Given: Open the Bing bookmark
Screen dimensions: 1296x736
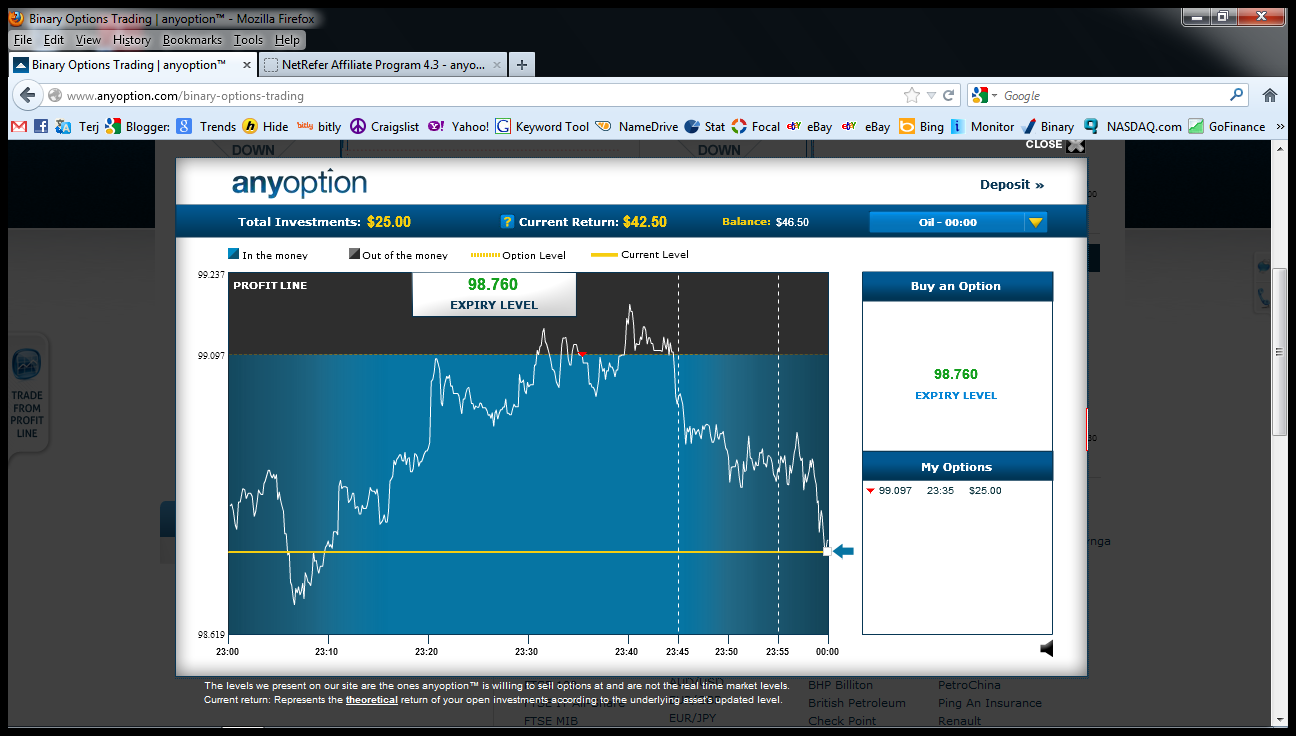Looking at the screenshot, I should [x=921, y=127].
